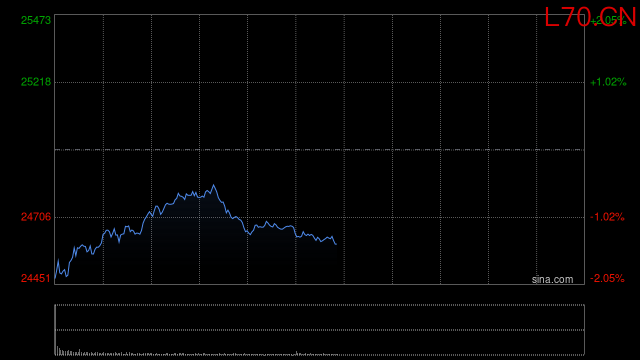Select the -2.05% percentage label
The height and width of the screenshot is (360, 640).
(x=607, y=278)
